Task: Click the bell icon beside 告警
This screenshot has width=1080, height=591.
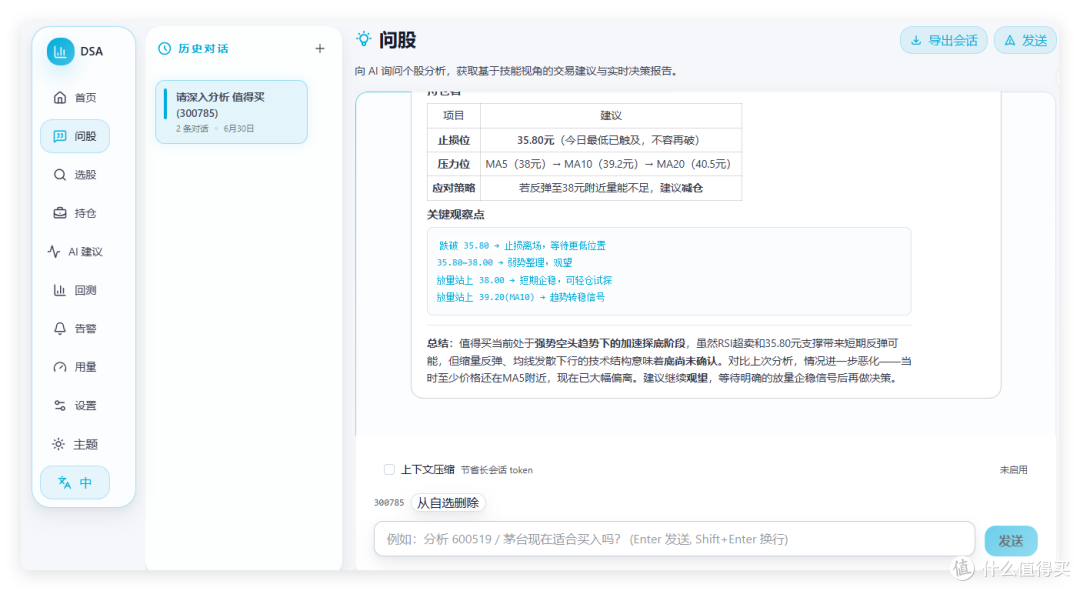Action: (60, 329)
